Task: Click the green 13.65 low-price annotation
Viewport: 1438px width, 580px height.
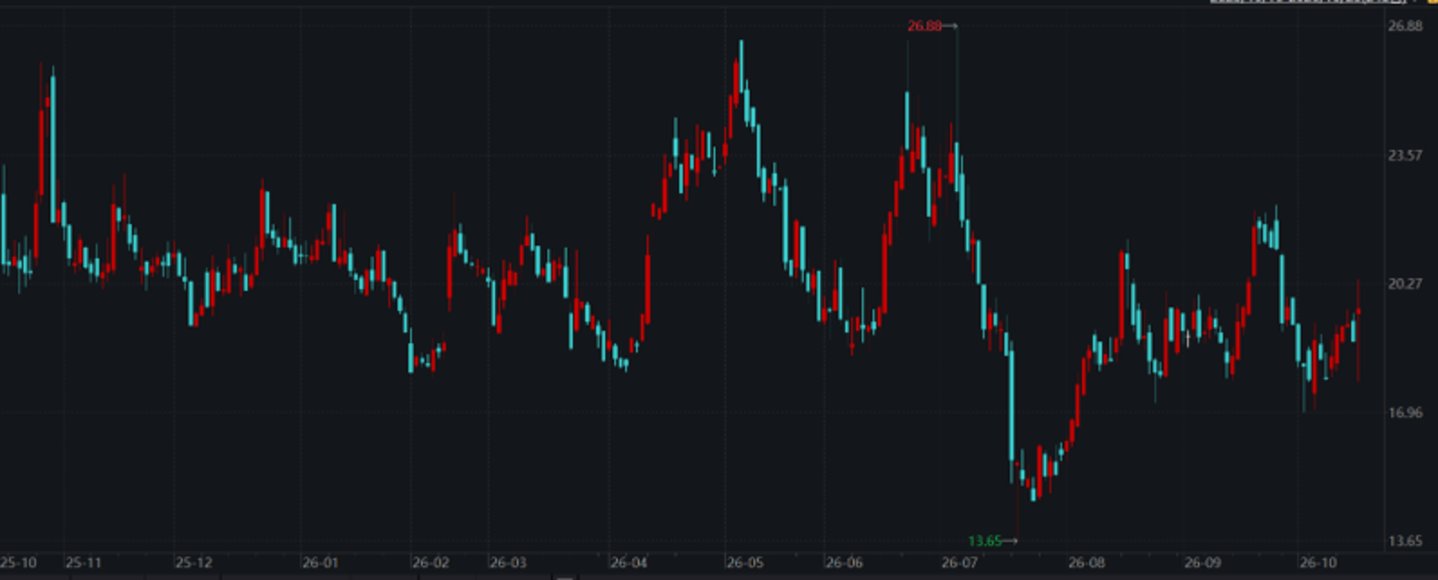Action: tap(984, 541)
